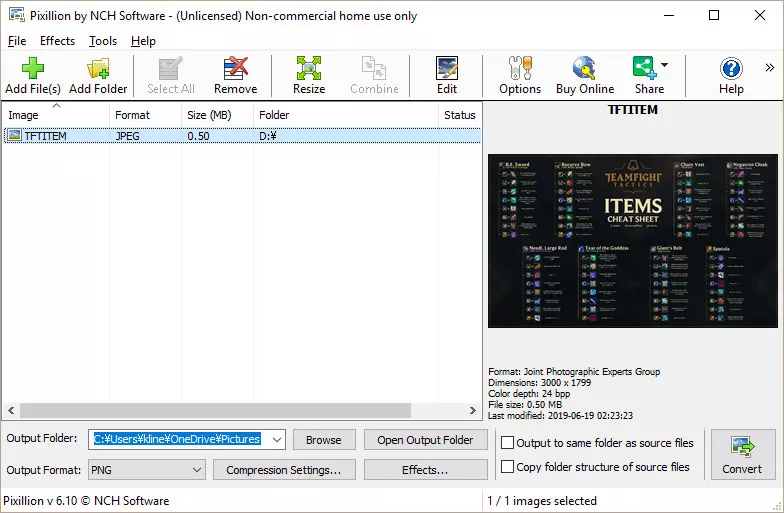784x513 pixels.
Task: Click the Browse button
Action: click(324, 440)
